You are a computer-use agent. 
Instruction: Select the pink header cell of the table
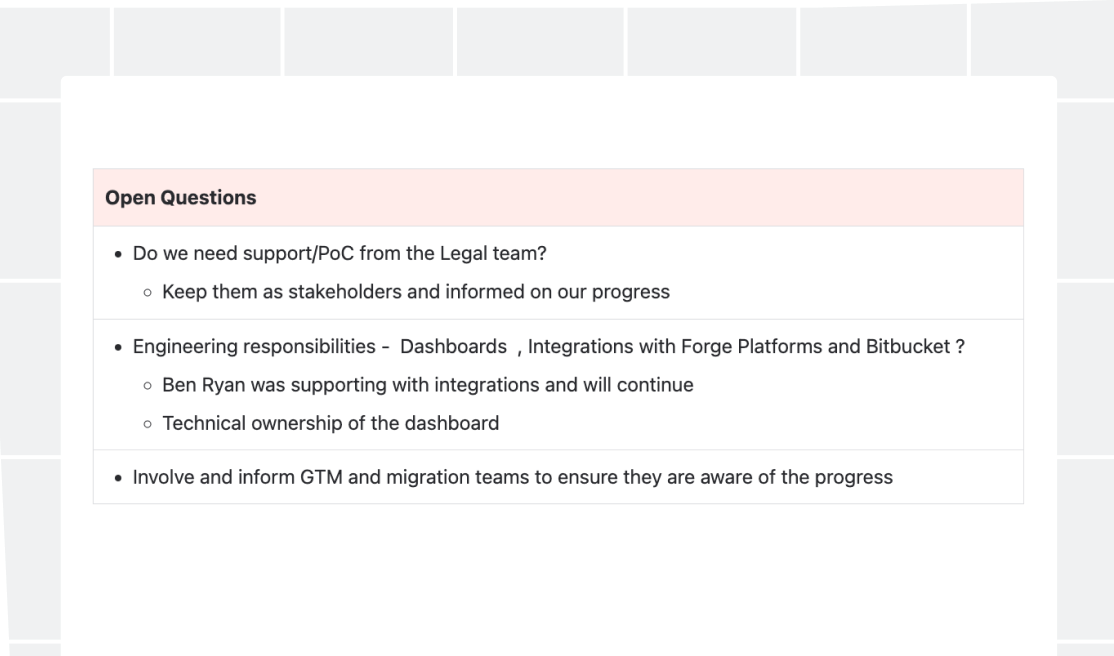point(558,198)
